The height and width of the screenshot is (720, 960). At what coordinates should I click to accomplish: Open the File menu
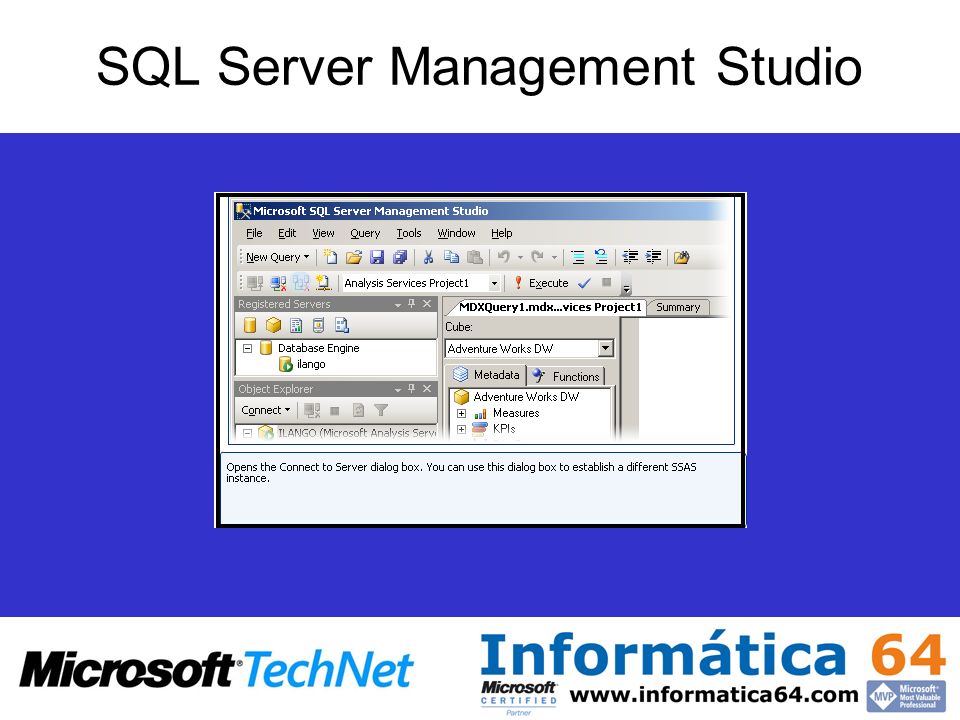[254, 233]
